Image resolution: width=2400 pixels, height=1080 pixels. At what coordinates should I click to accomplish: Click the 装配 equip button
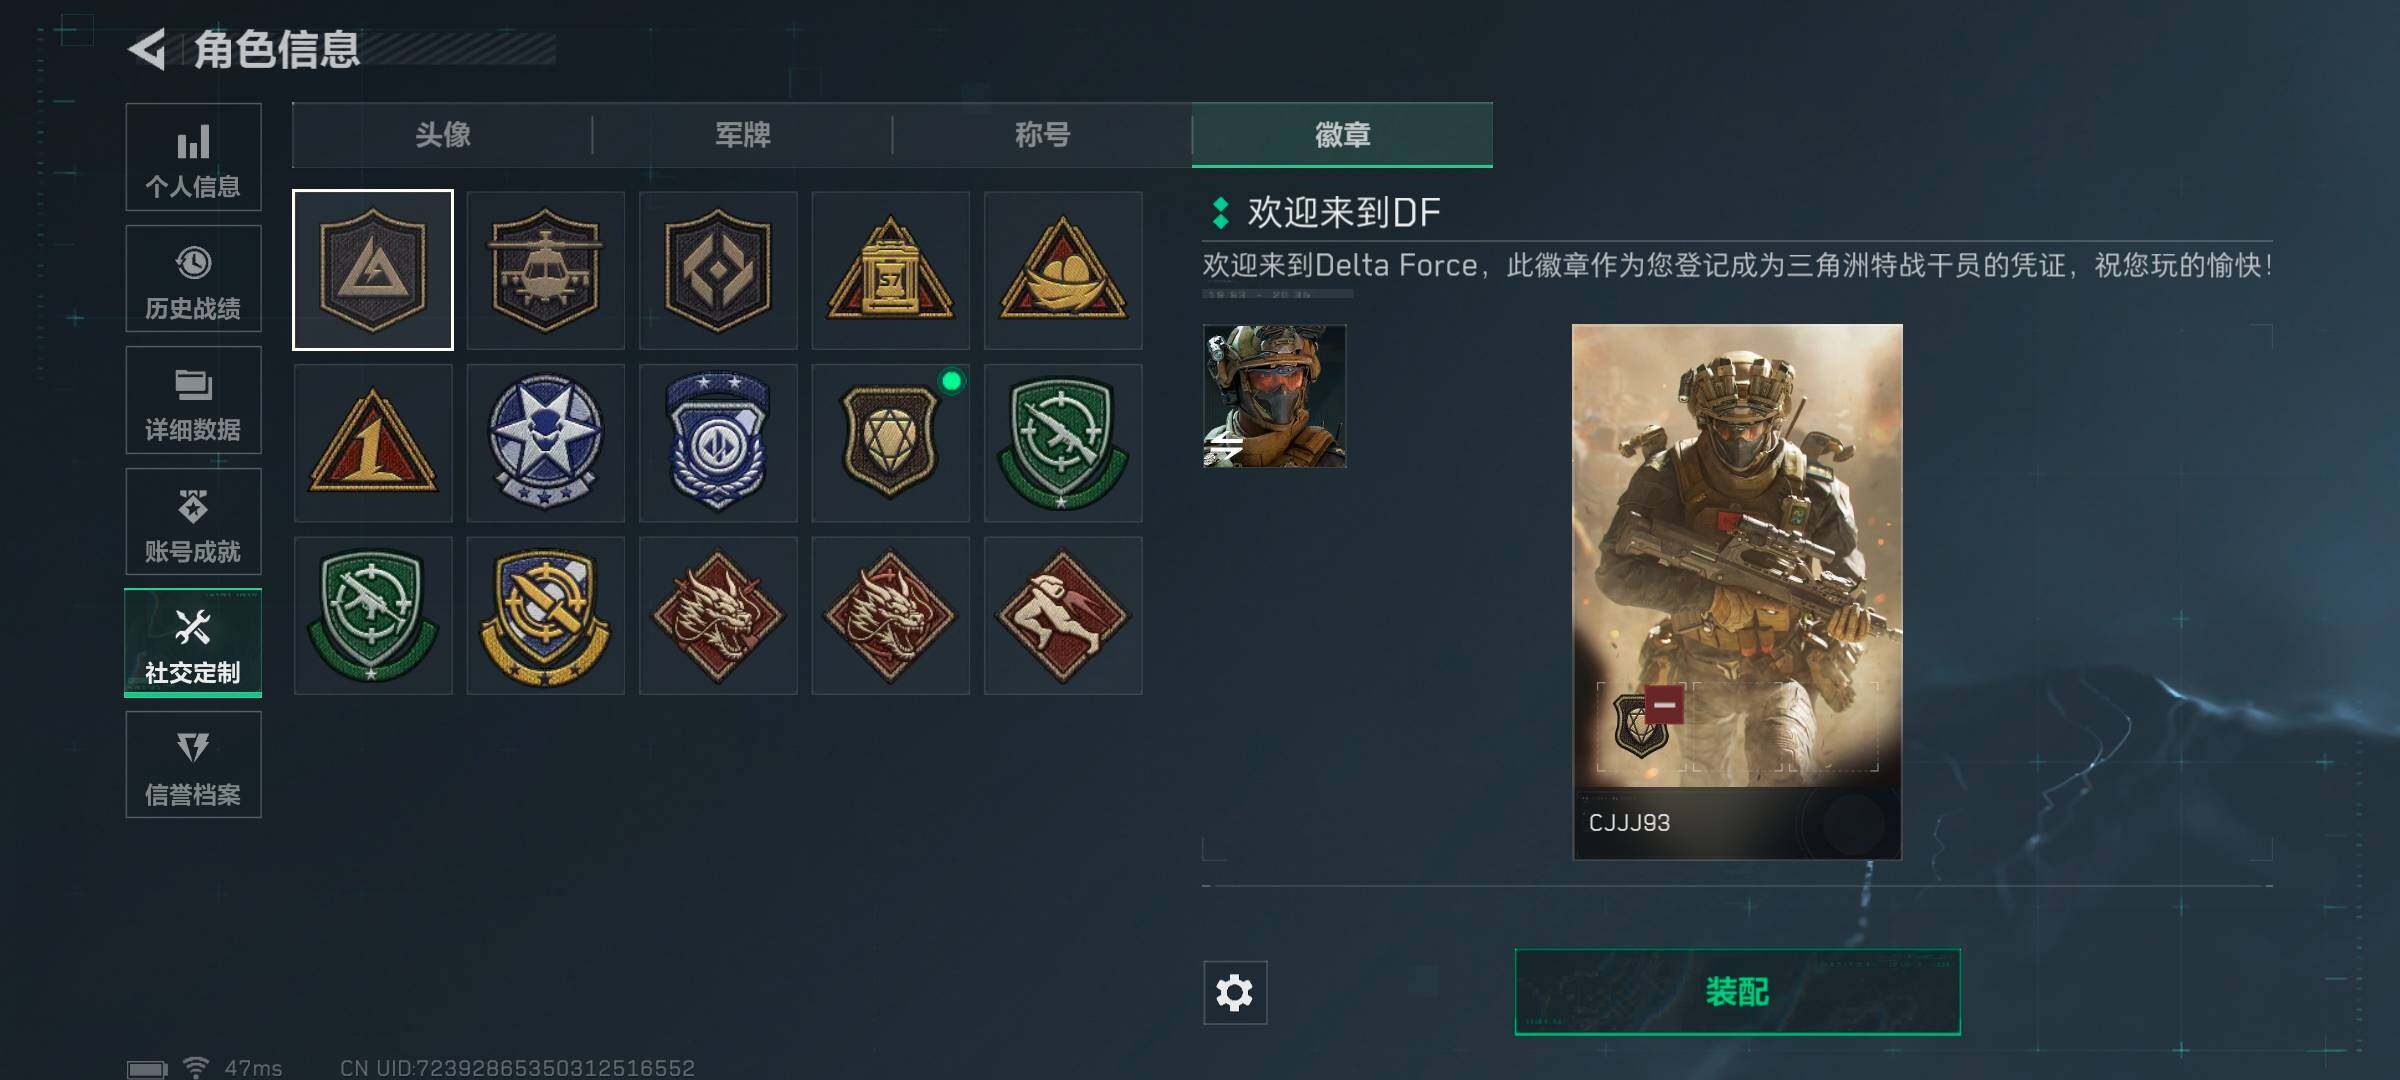(1737, 992)
